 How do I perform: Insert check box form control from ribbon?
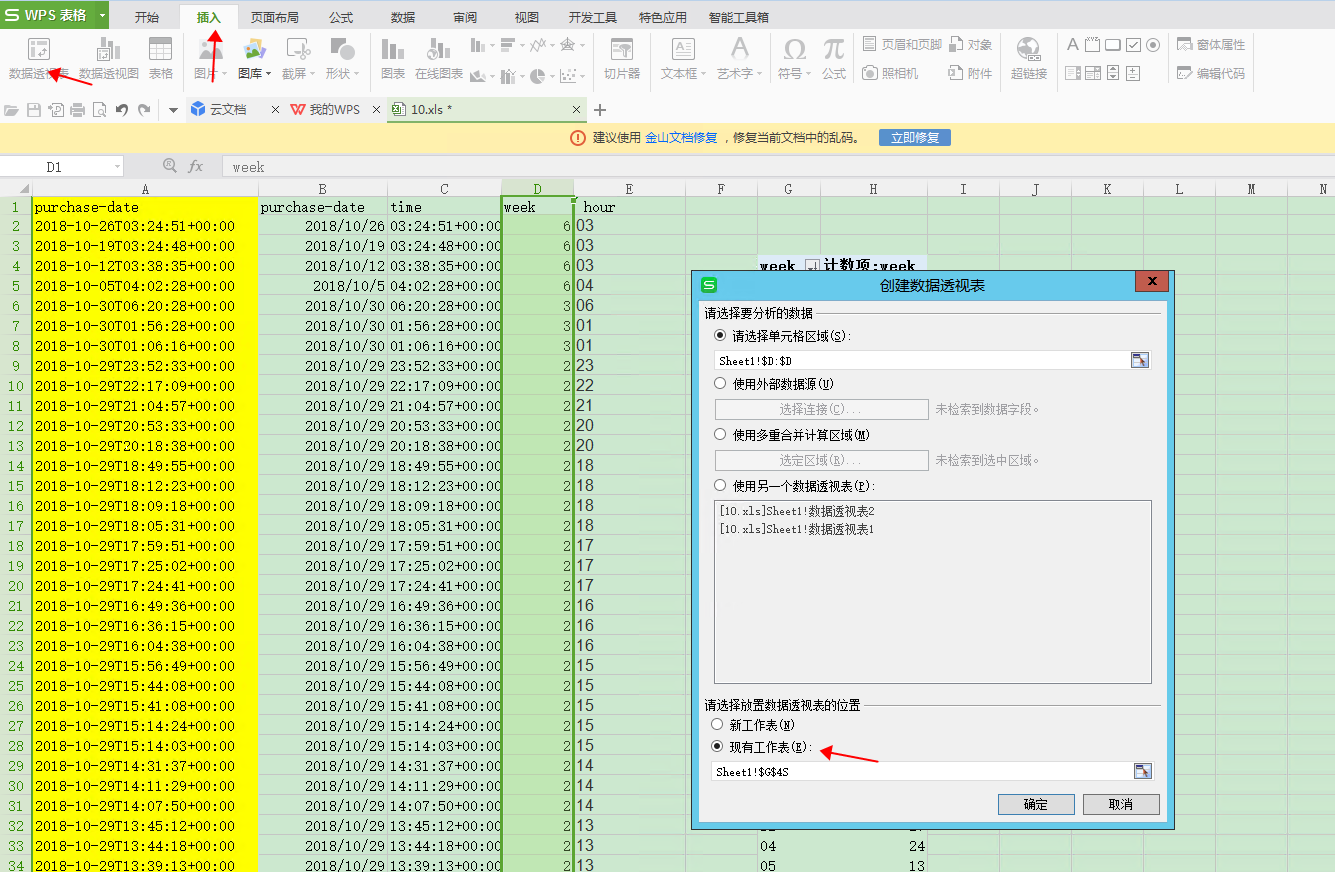point(1133,44)
